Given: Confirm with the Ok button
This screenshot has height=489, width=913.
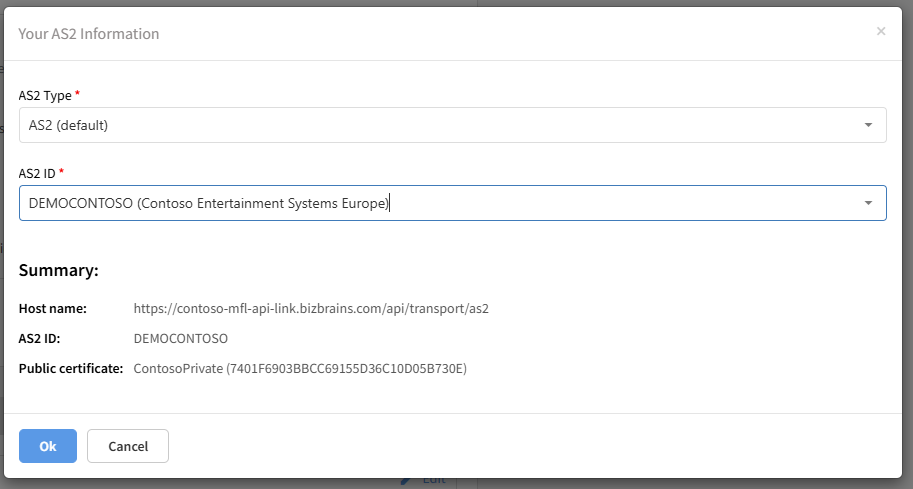Looking at the screenshot, I should point(48,446).
